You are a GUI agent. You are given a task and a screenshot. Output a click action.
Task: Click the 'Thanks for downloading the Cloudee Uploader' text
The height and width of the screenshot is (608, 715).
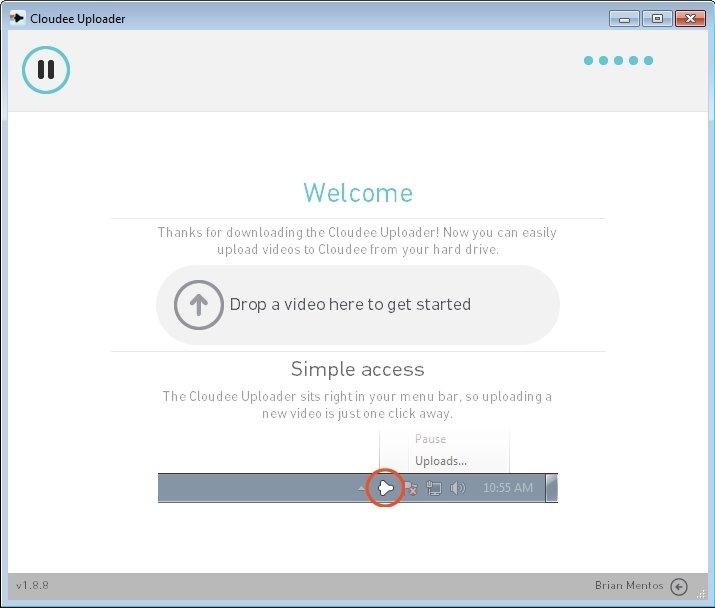point(358,241)
